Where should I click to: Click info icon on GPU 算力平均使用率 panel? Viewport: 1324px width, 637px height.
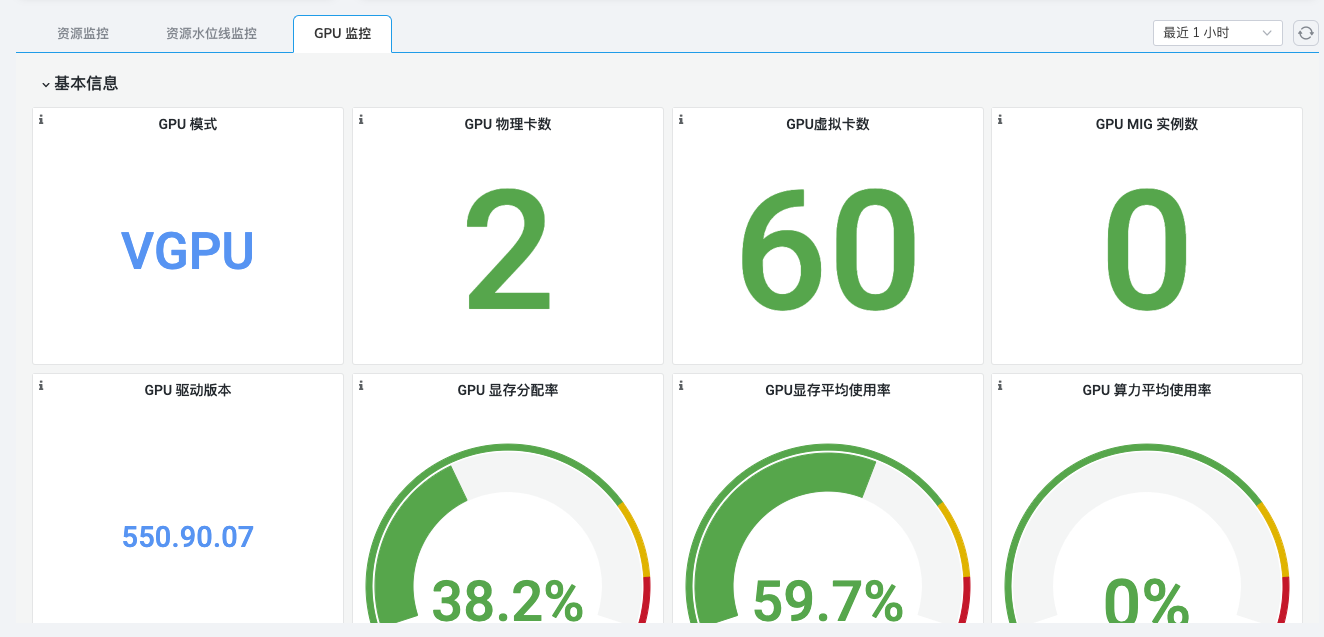pos(1000,385)
